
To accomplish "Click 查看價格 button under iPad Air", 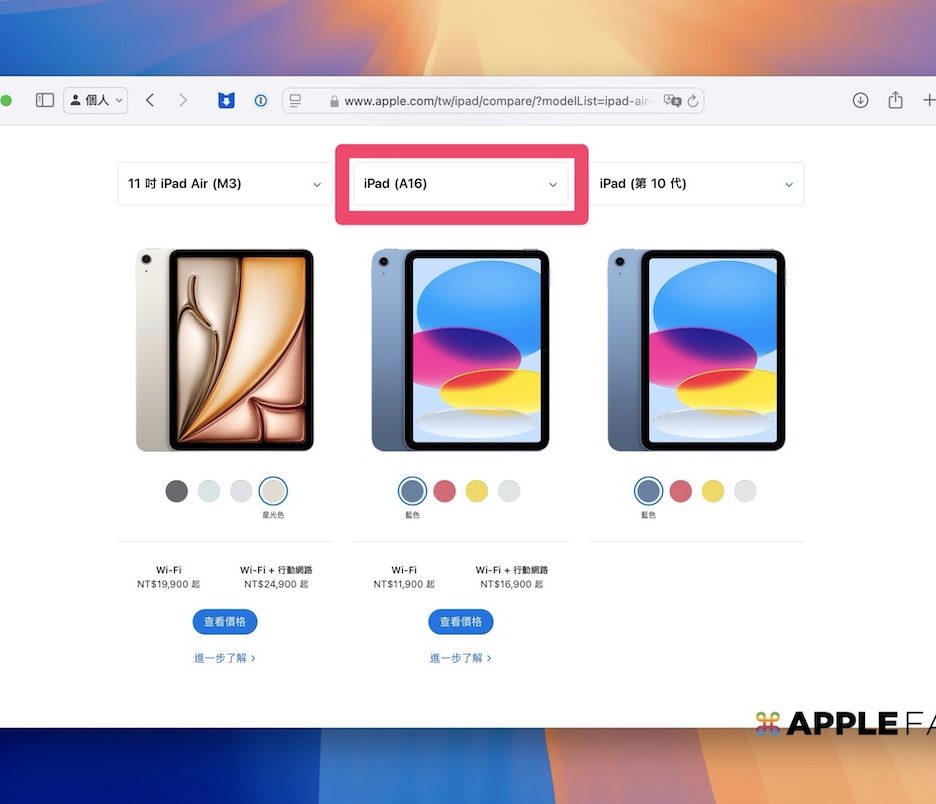I will pyautogui.click(x=225, y=622).
